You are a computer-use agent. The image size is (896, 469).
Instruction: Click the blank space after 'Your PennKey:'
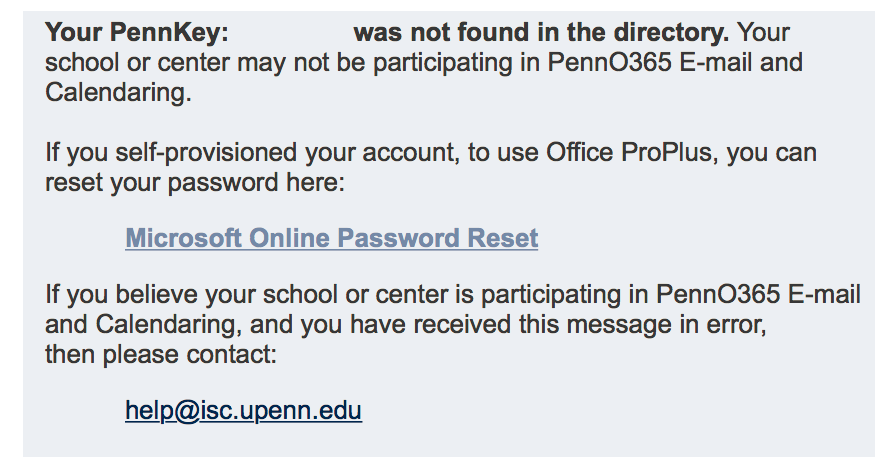tap(290, 33)
